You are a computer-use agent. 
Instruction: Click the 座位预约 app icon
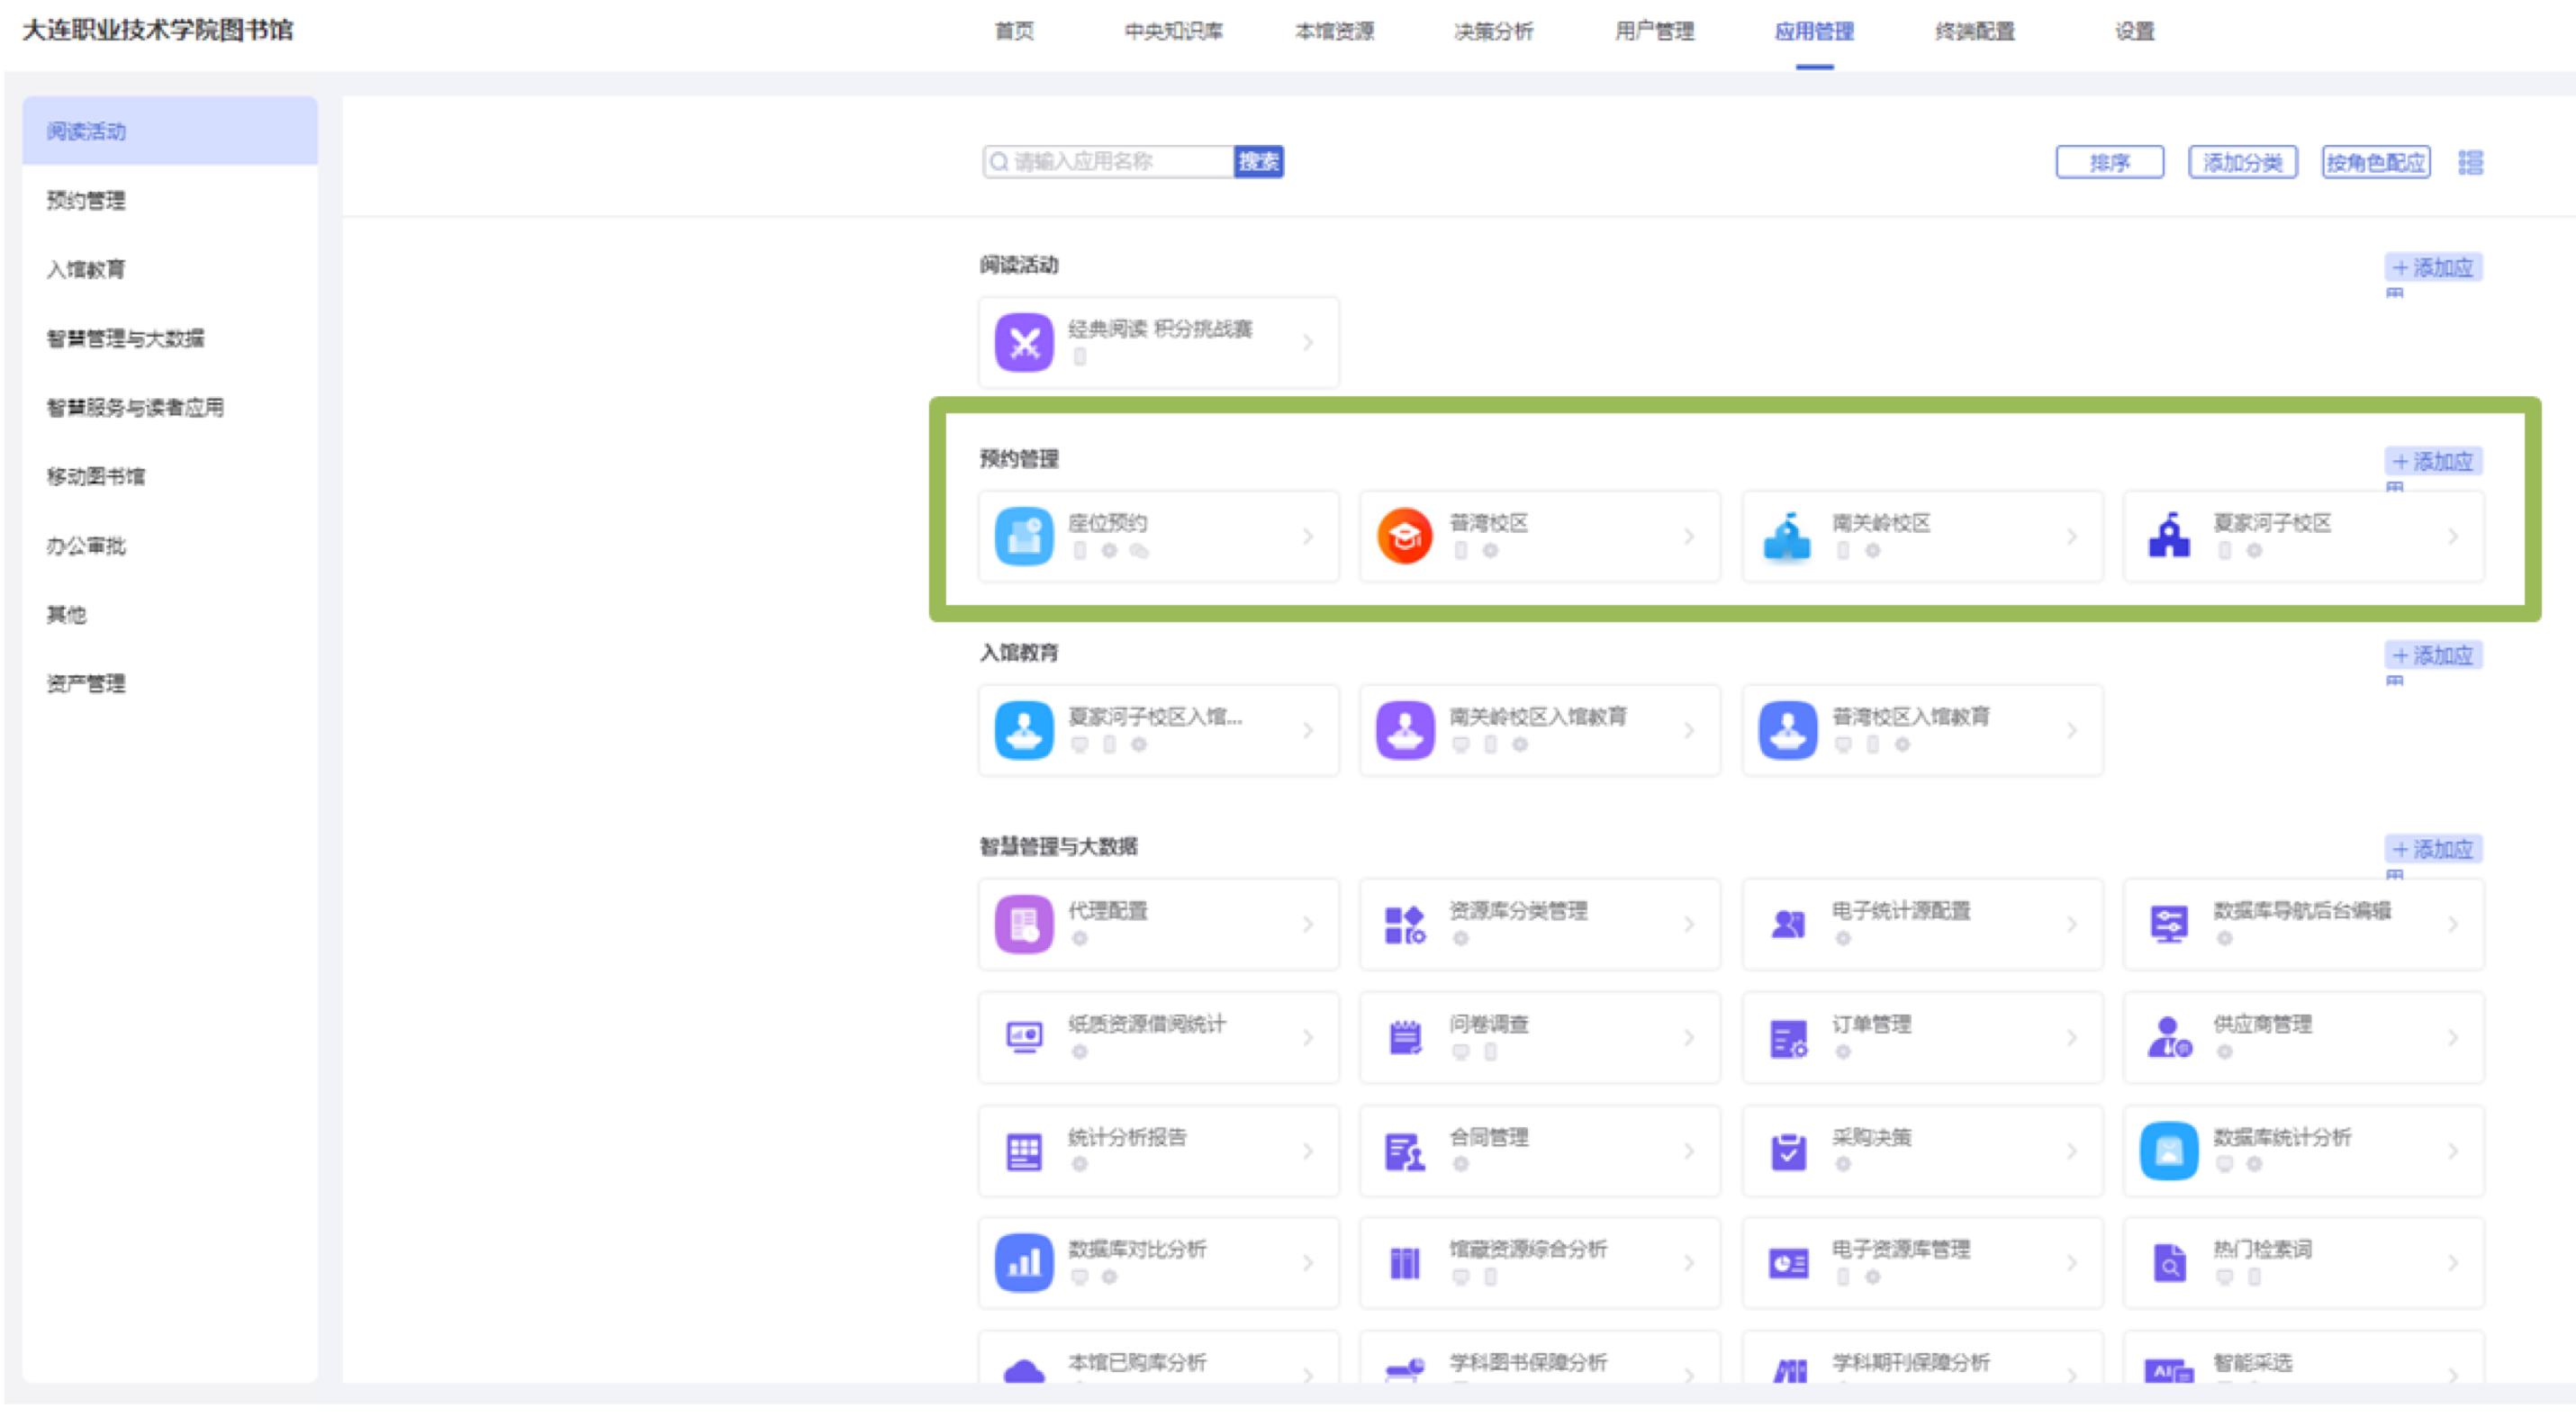point(1023,537)
